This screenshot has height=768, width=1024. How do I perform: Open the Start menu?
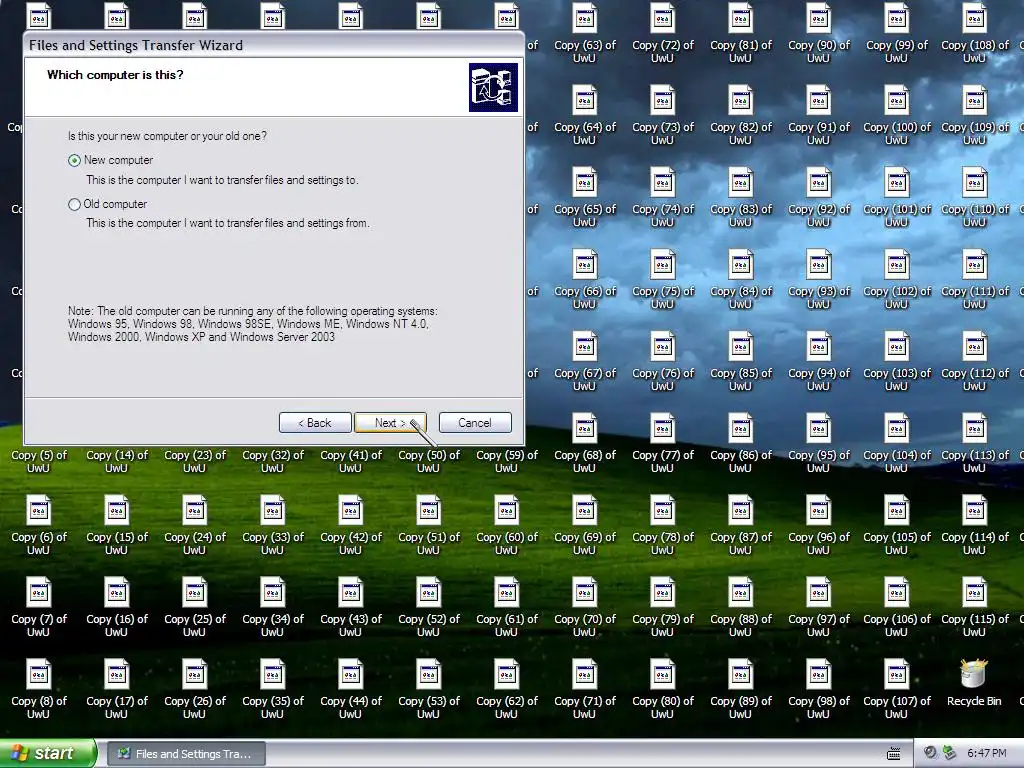tap(47, 753)
